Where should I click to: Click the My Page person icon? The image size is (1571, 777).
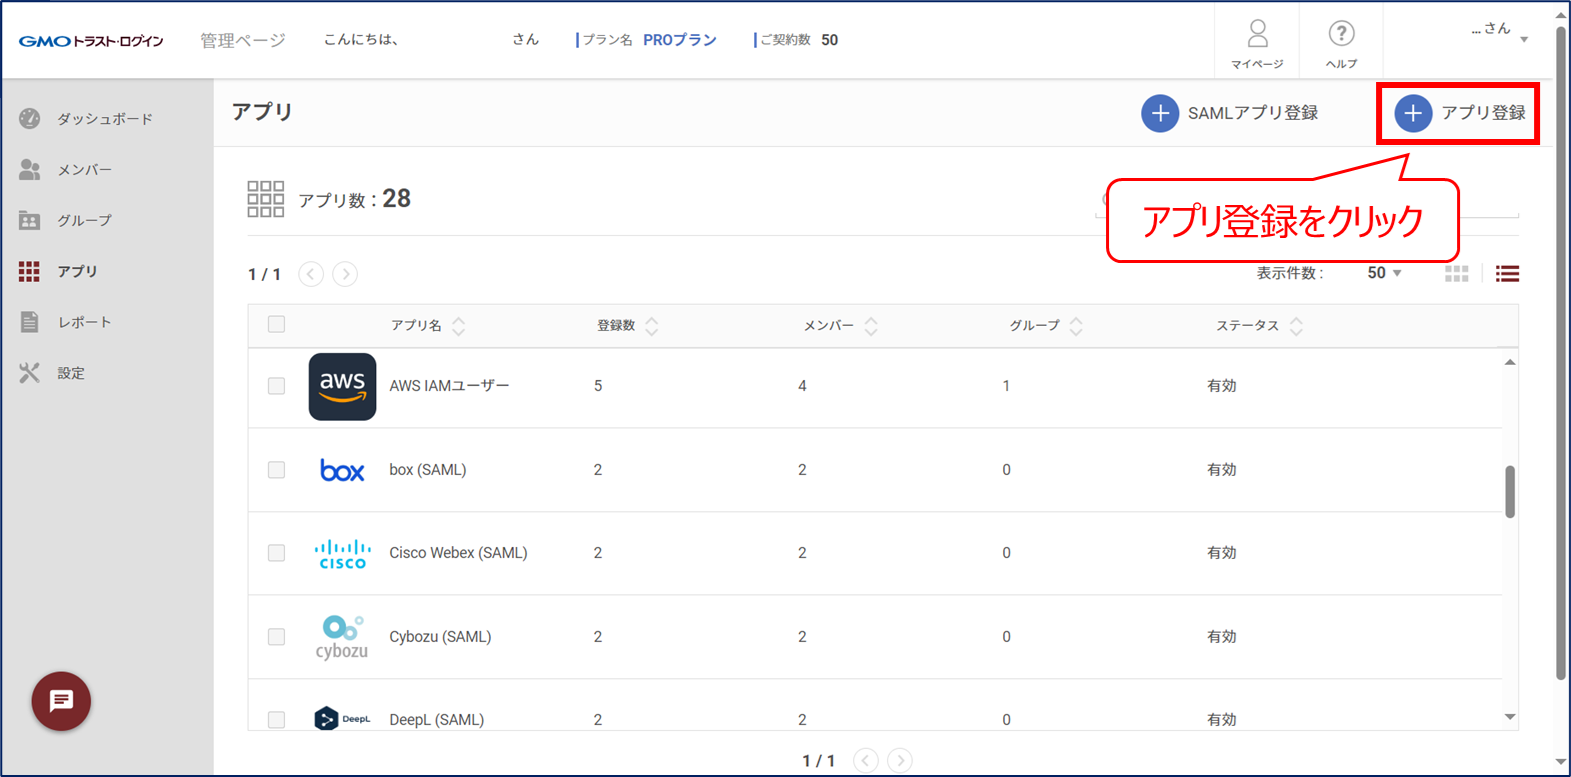click(x=1257, y=34)
